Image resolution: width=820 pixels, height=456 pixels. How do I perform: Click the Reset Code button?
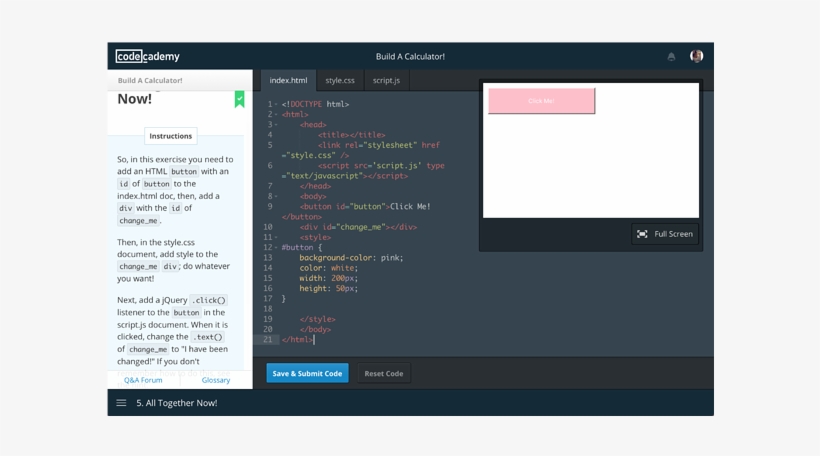pos(384,373)
